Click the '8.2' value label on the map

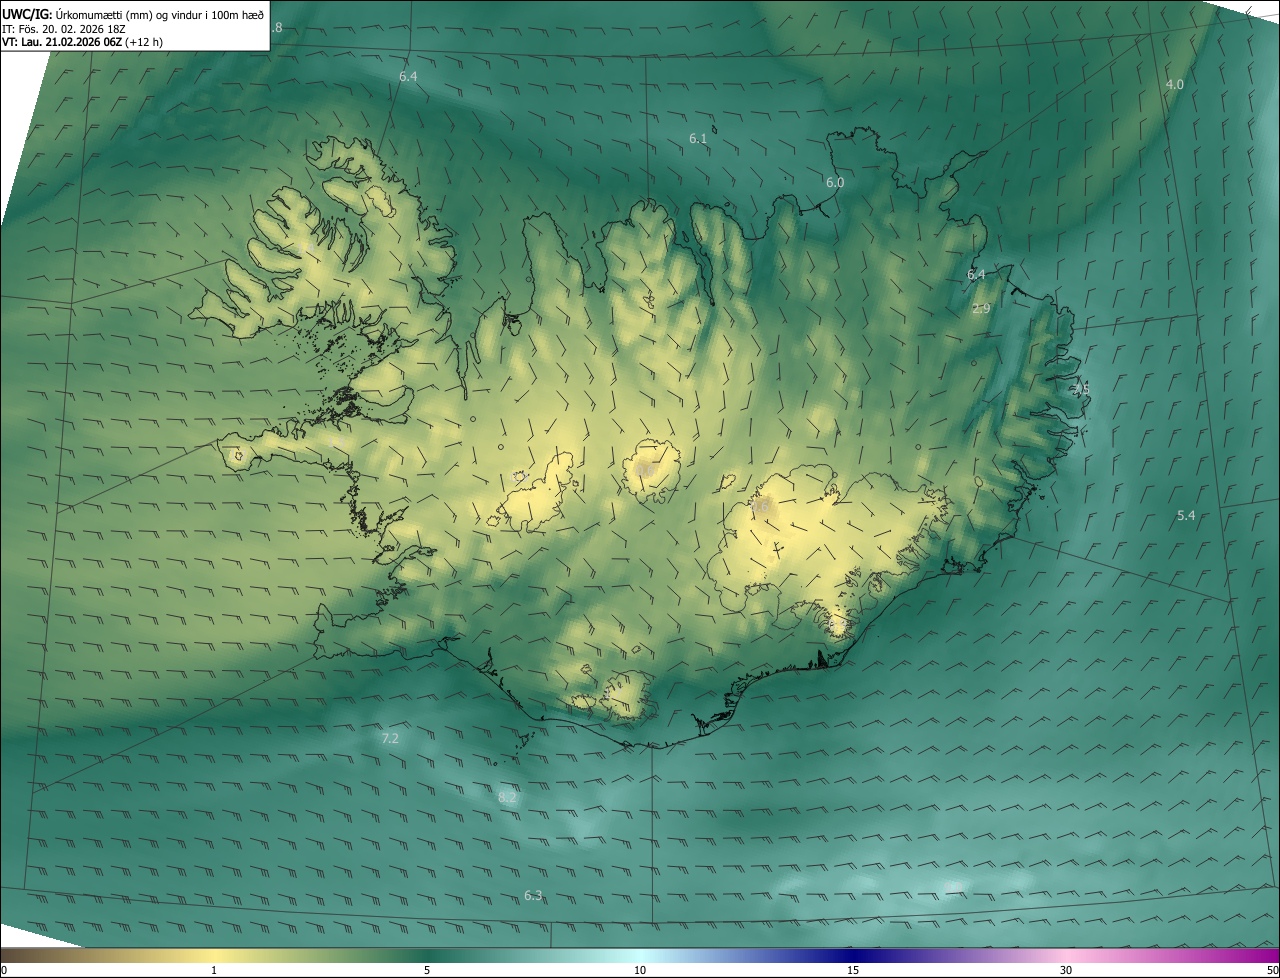[x=507, y=798]
